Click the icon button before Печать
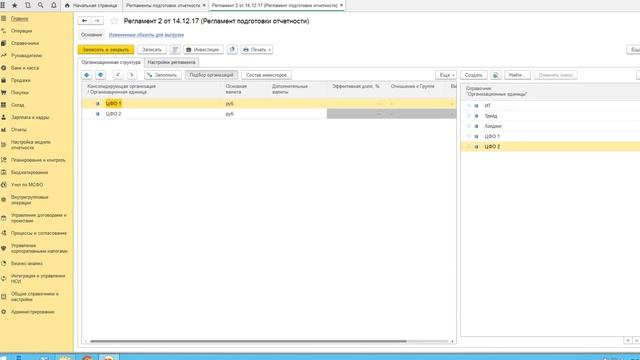640x360 pixels. [232, 49]
